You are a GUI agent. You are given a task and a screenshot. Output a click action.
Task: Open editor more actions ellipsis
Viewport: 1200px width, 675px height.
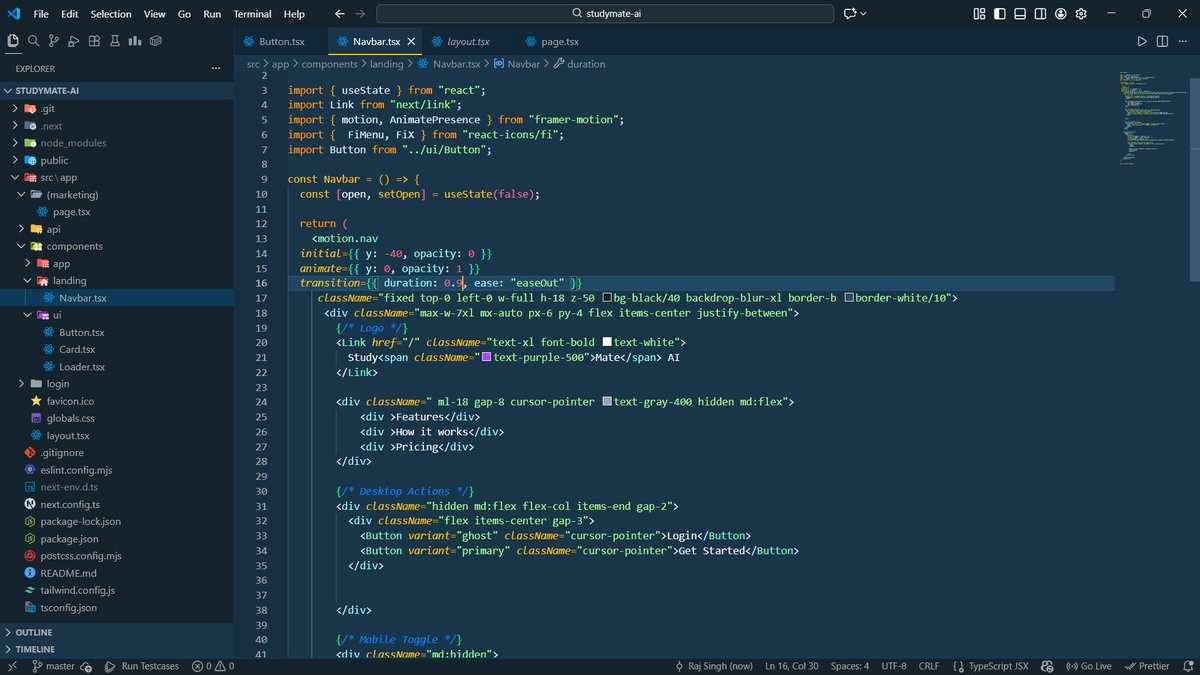click(1182, 41)
